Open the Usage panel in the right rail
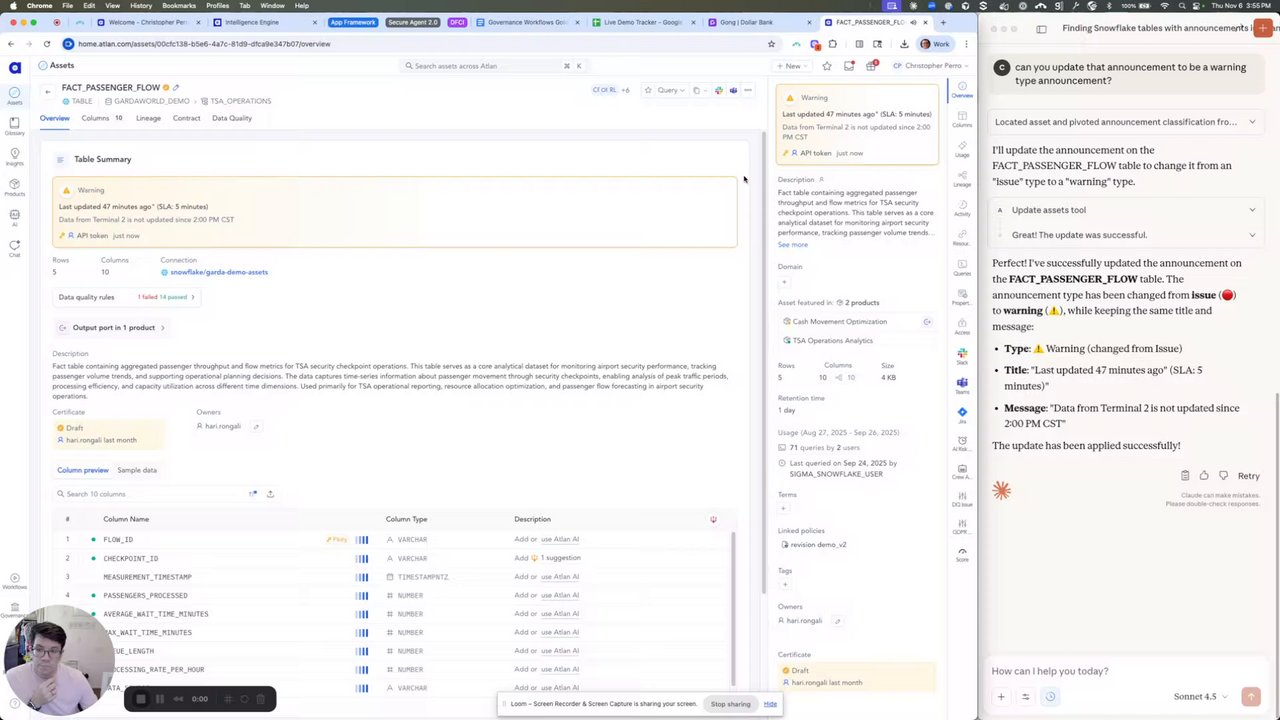 [962, 149]
